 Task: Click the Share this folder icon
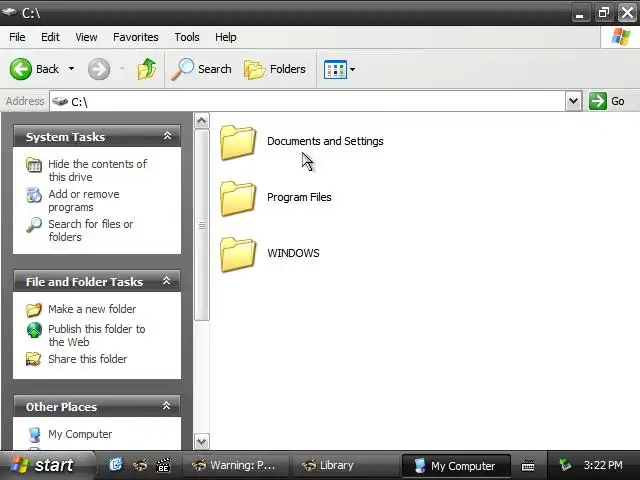click(x=34, y=359)
